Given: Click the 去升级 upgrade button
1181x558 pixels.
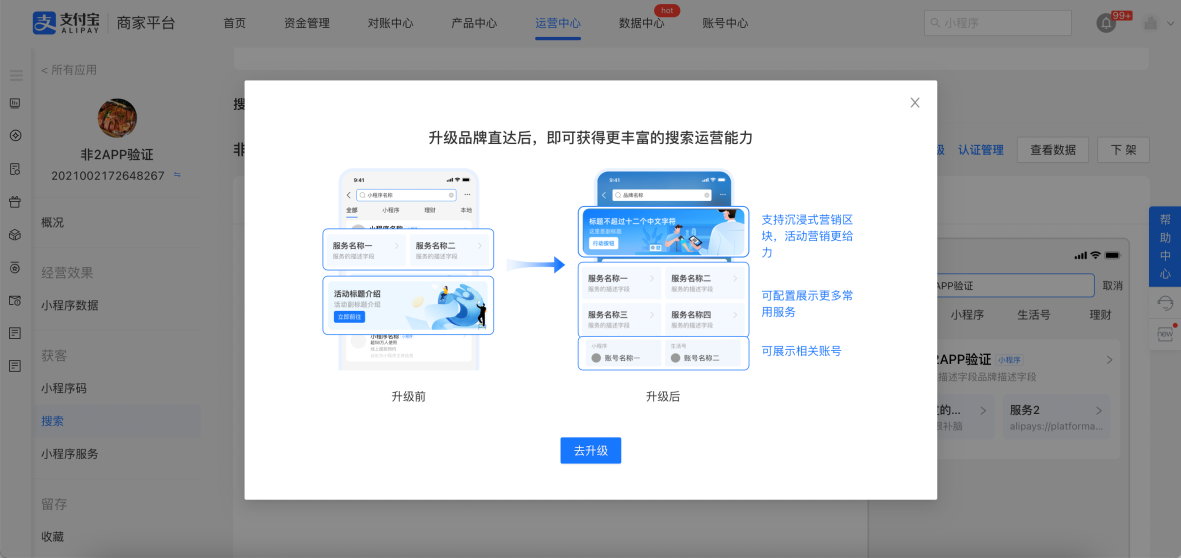Looking at the screenshot, I should pos(590,450).
